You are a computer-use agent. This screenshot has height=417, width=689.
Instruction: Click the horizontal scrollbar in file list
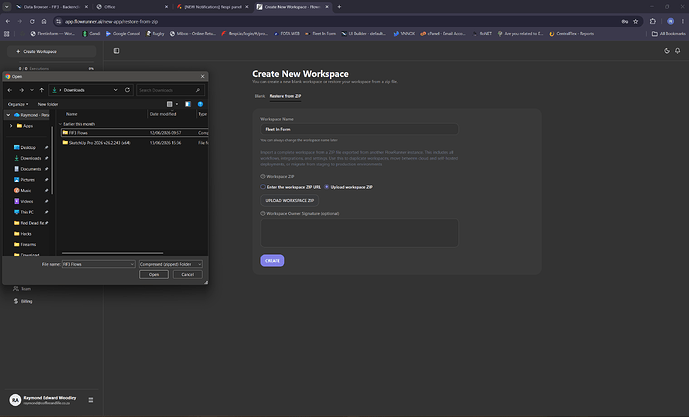(112, 253)
